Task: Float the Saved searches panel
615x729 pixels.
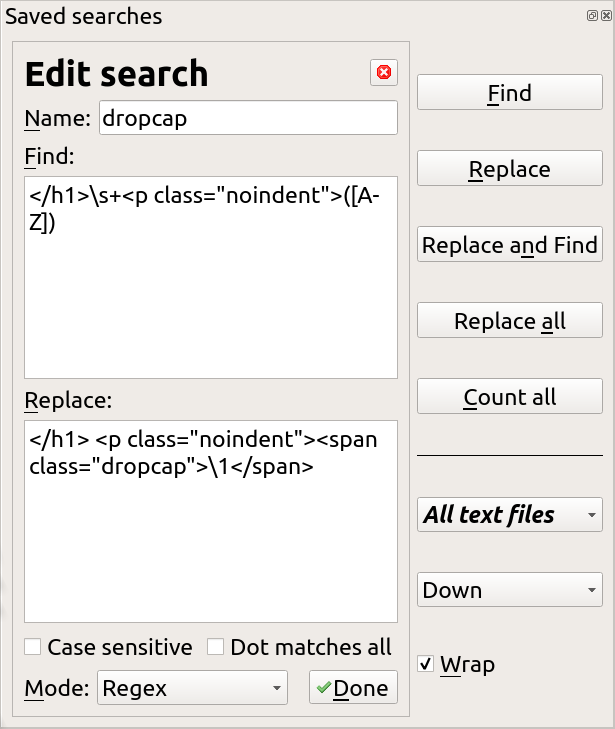Action: coord(593,16)
